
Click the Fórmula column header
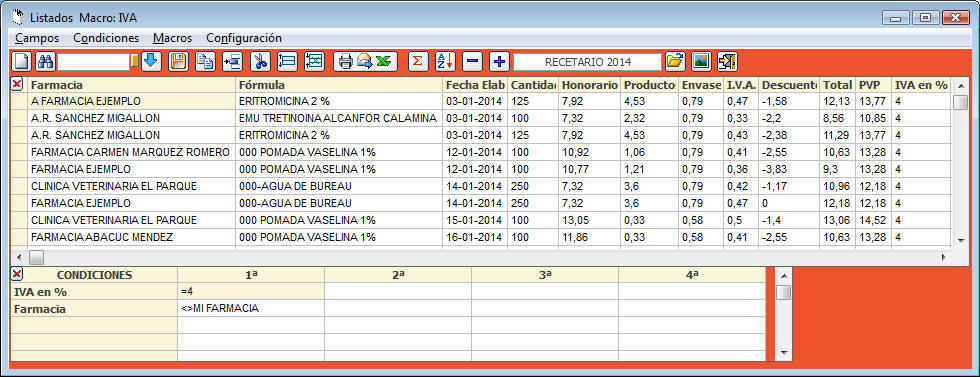point(339,84)
